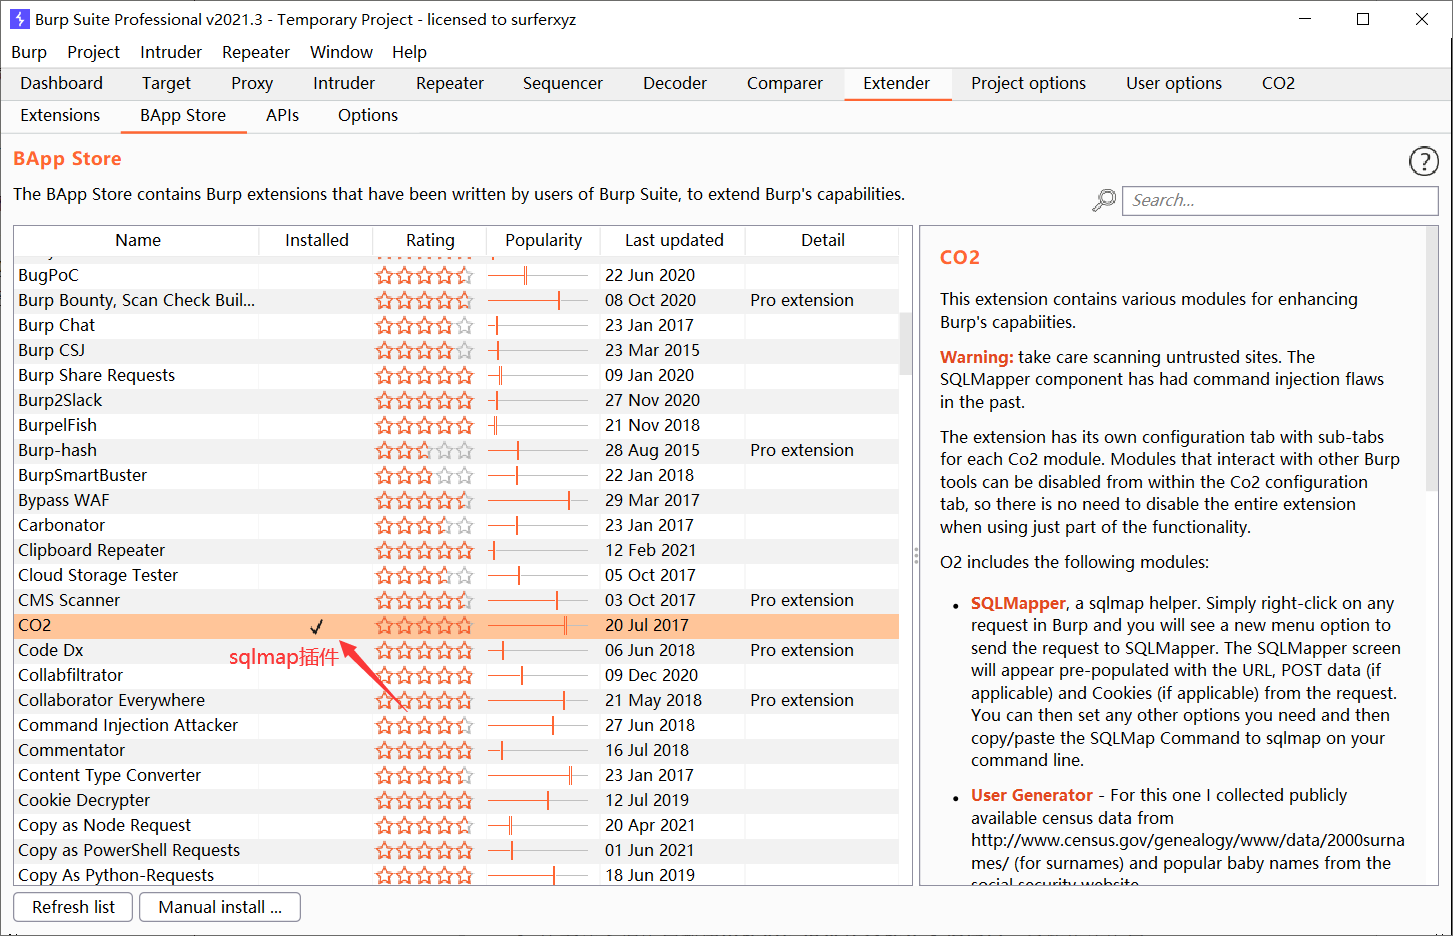Switch to the Dashboard tab
1453x936 pixels.
point(61,83)
